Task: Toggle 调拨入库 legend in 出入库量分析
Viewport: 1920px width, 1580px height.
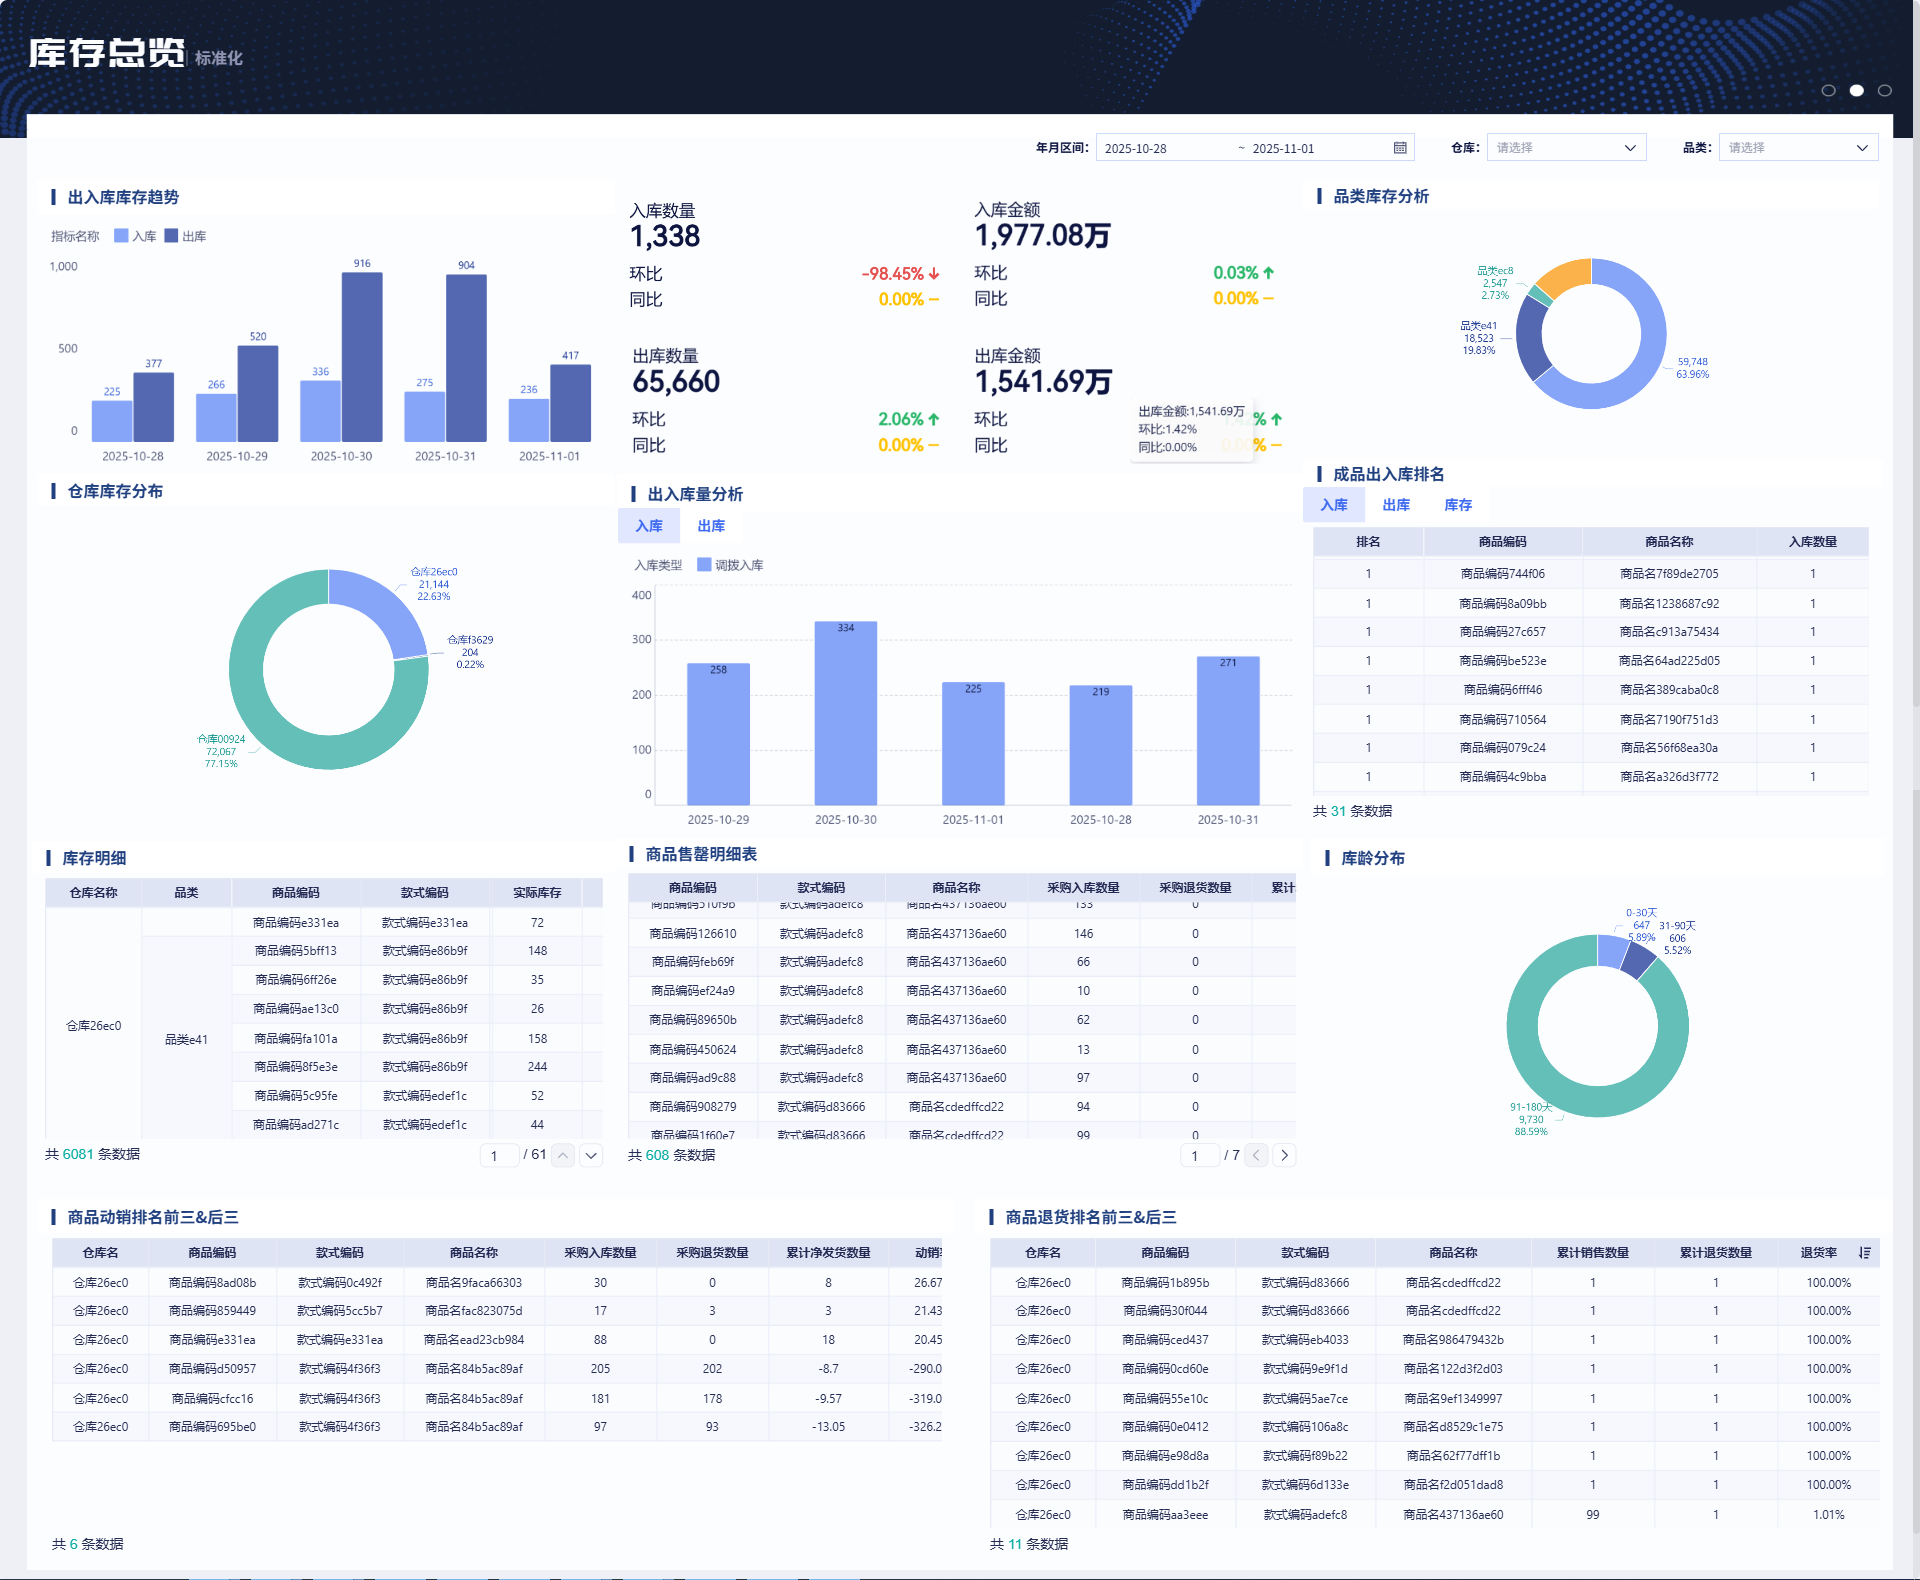Action: [x=730, y=565]
